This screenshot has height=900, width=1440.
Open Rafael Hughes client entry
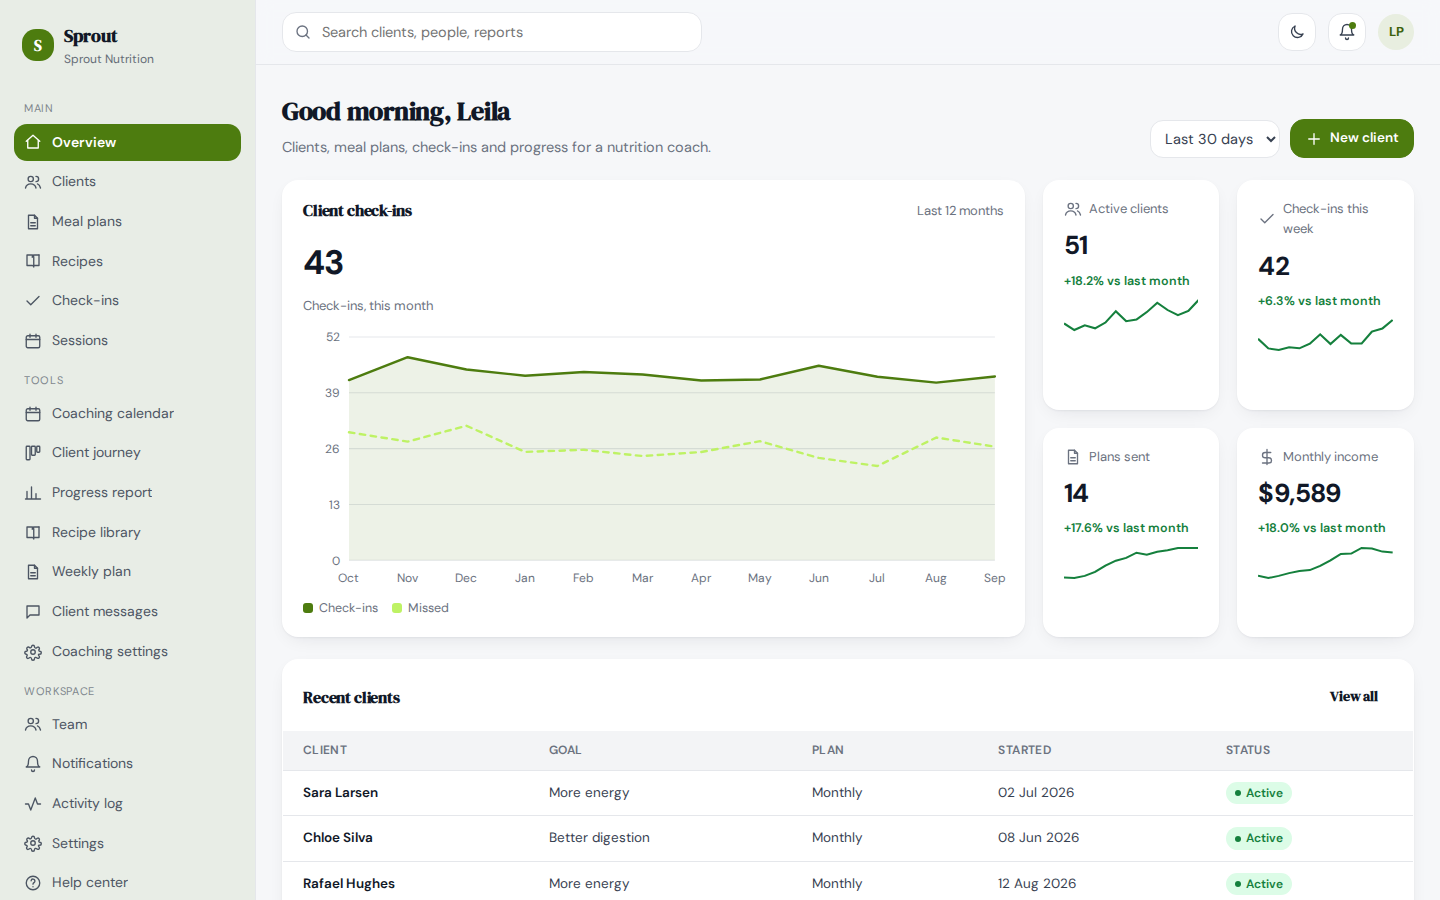848,884
